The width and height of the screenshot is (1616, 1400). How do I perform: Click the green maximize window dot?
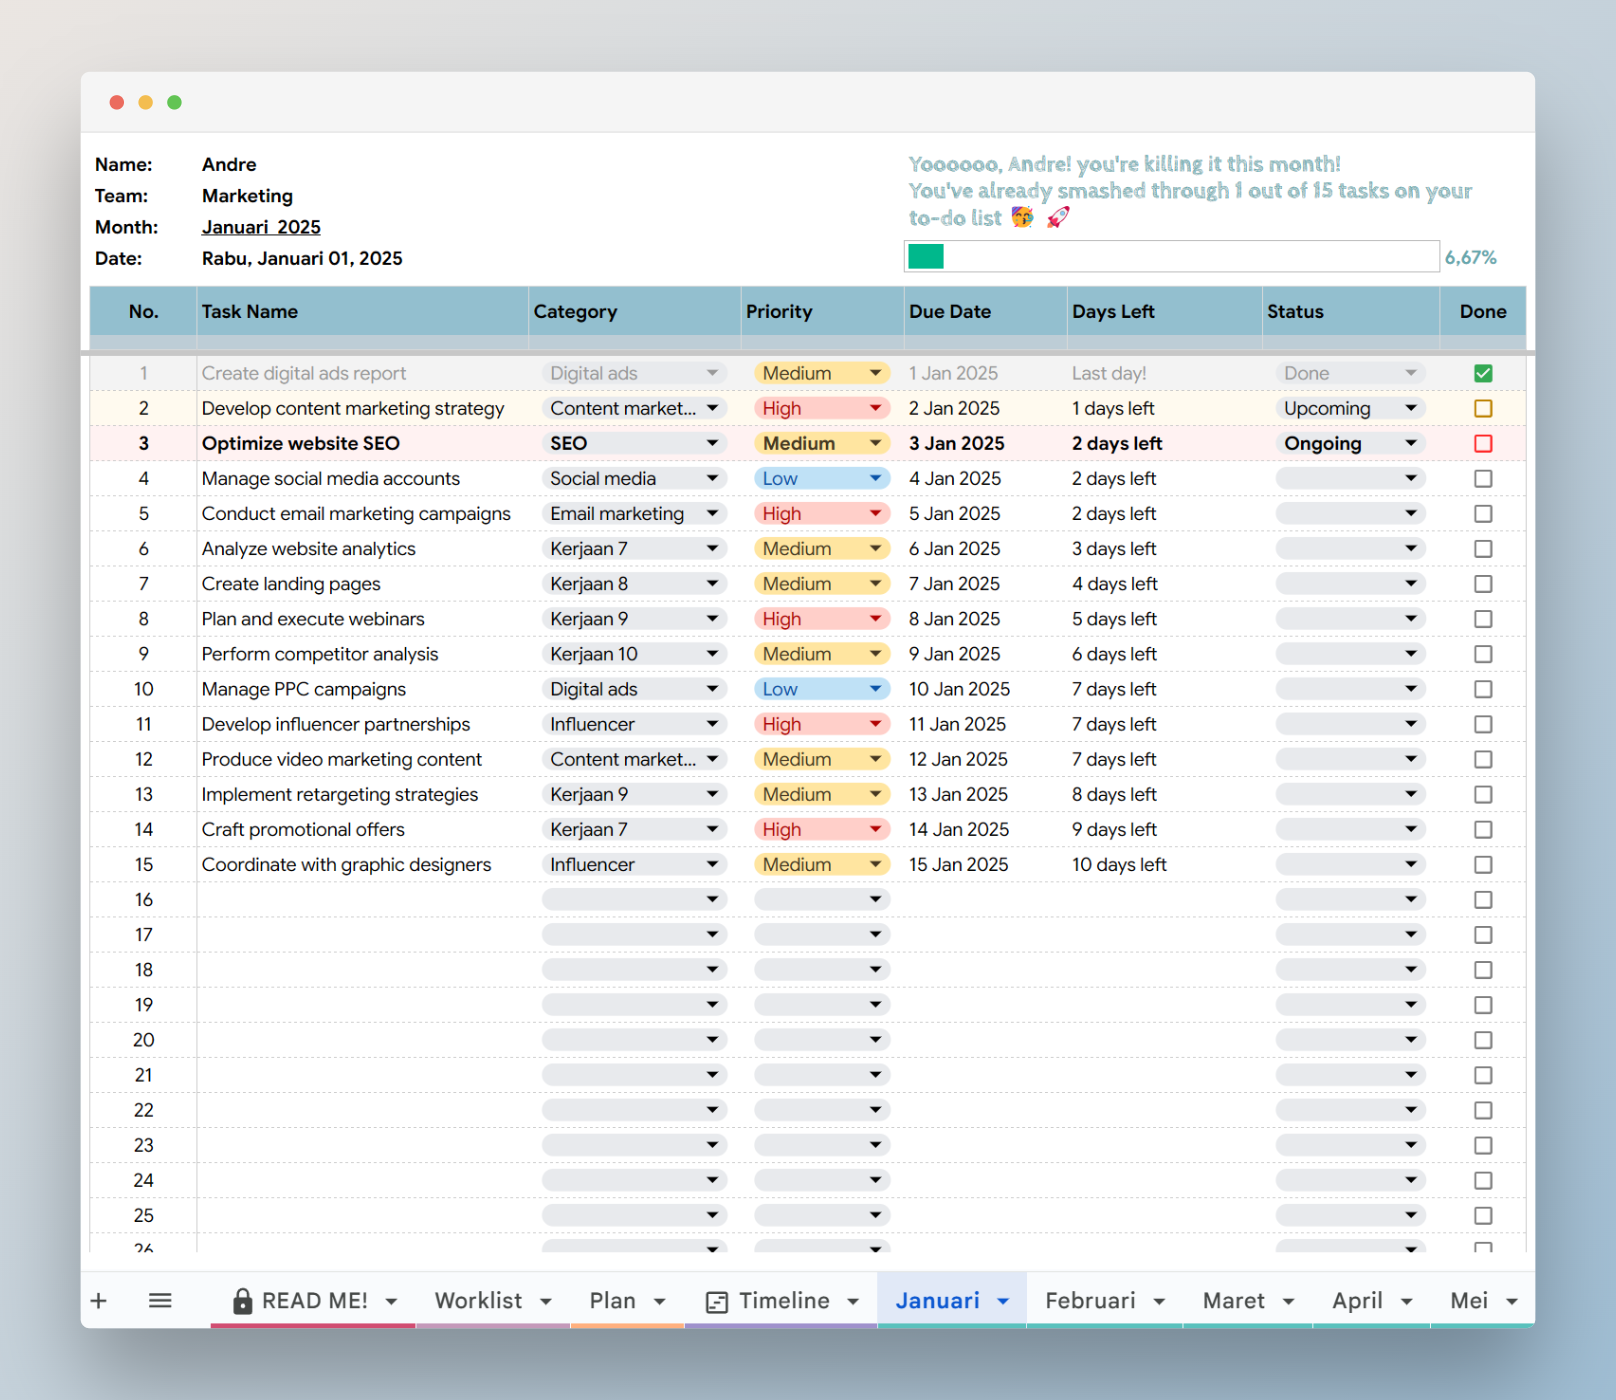tap(174, 102)
